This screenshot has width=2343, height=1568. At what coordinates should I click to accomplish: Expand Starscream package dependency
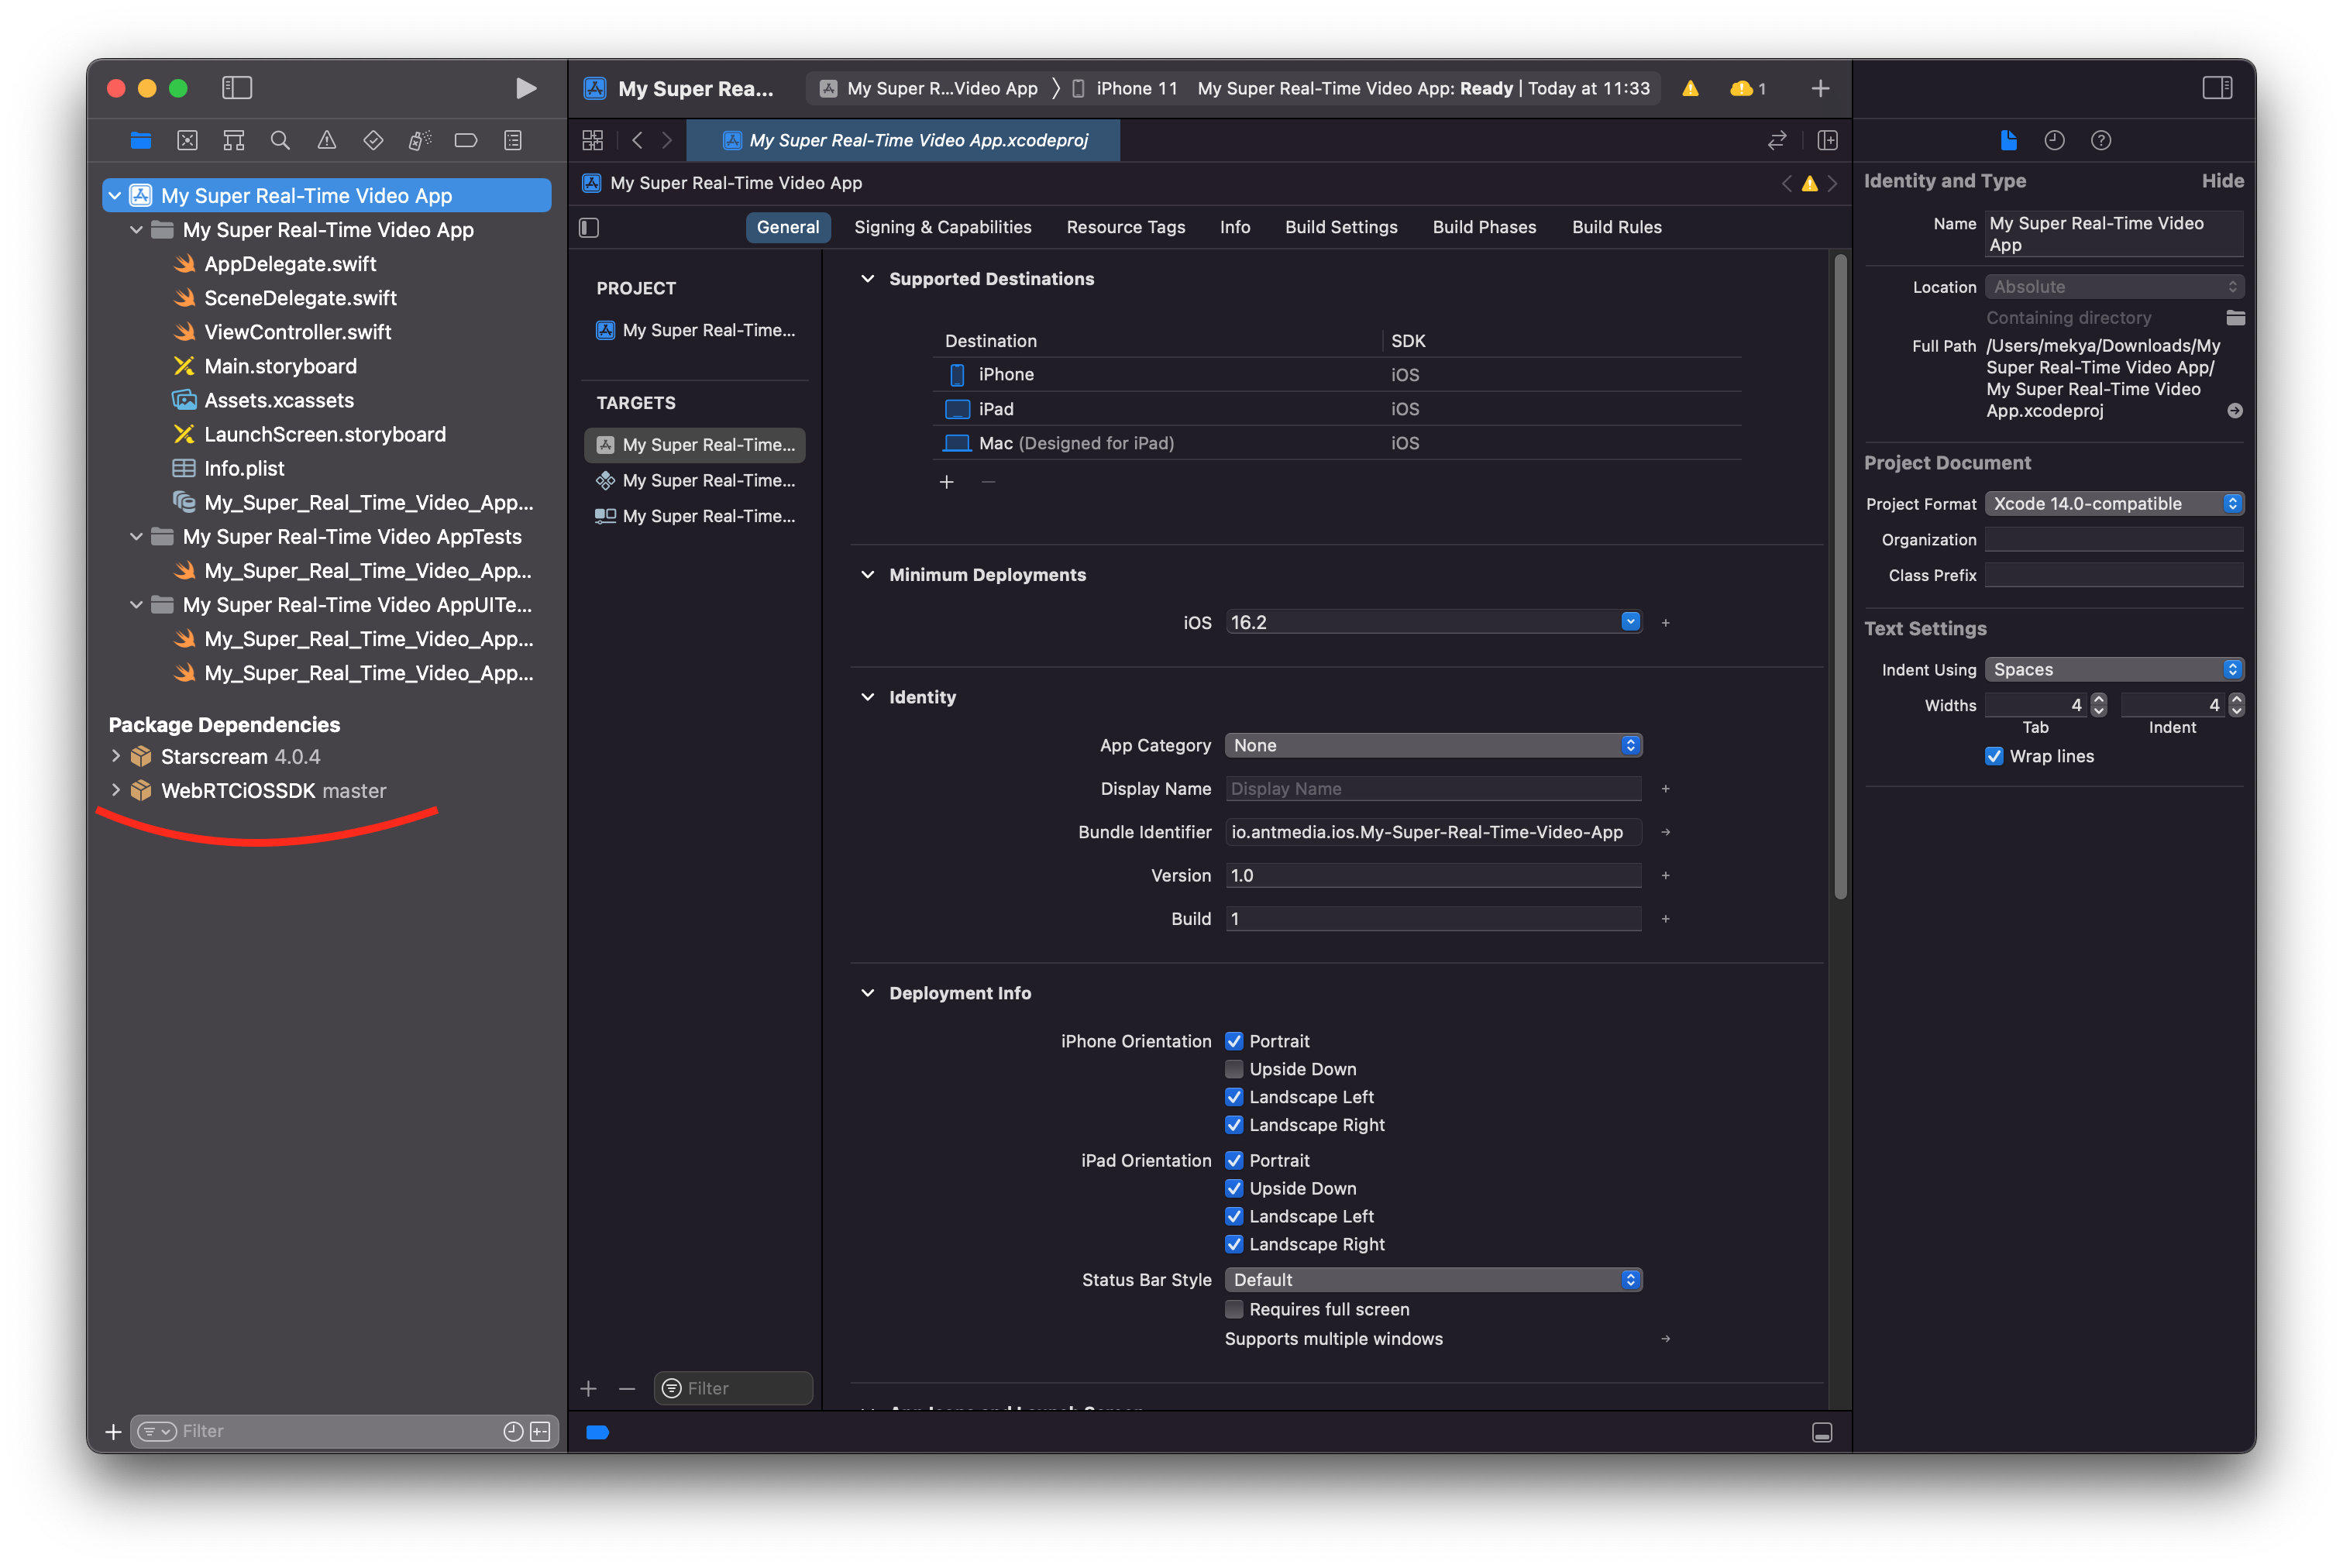coord(116,756)
